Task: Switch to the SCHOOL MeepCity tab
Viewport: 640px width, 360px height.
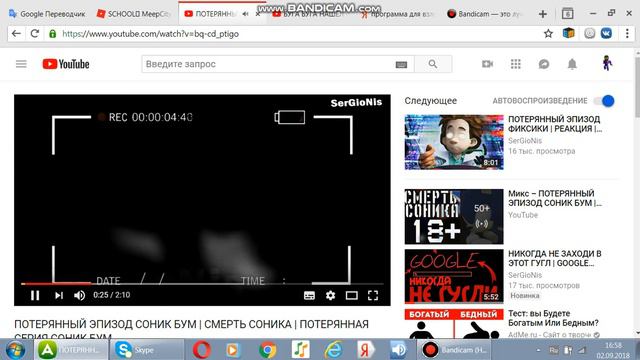Action: 133,14
